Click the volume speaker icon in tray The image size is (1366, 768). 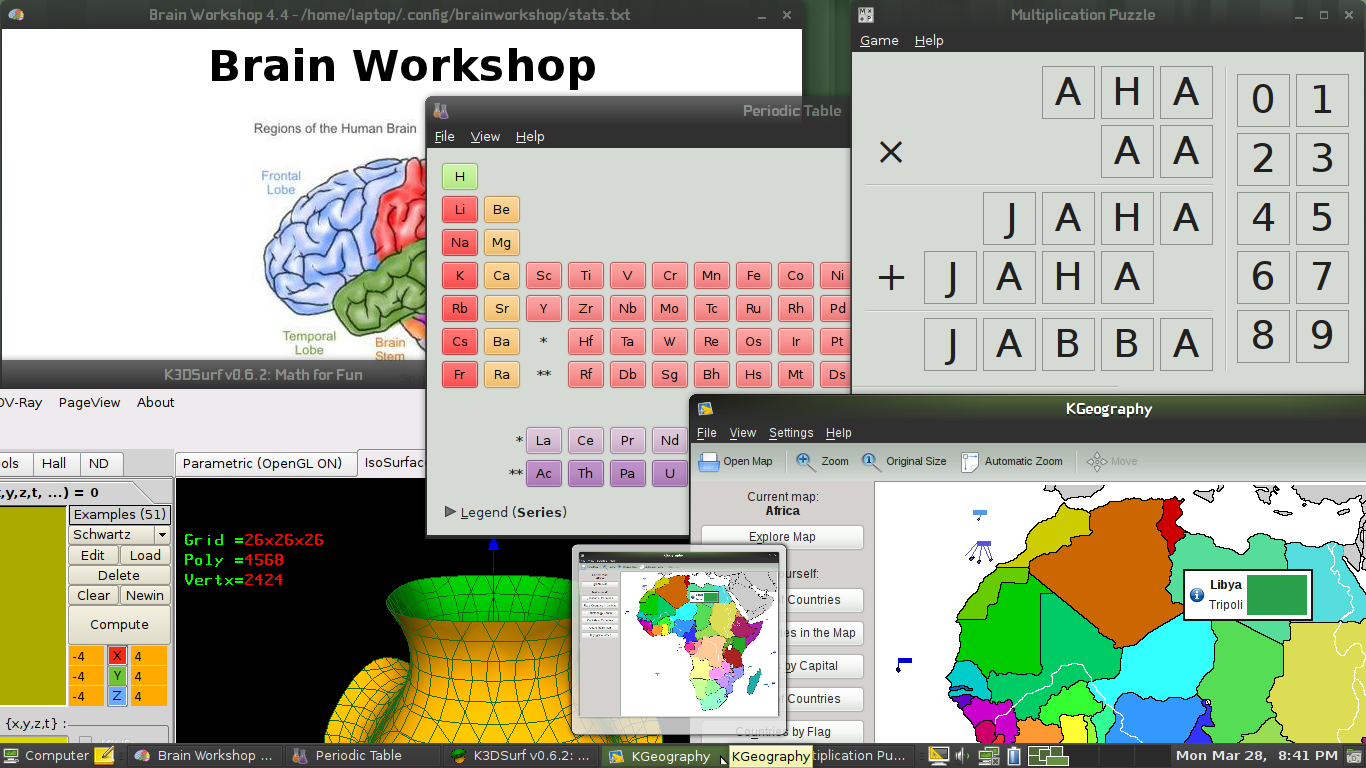pos(961,756)
